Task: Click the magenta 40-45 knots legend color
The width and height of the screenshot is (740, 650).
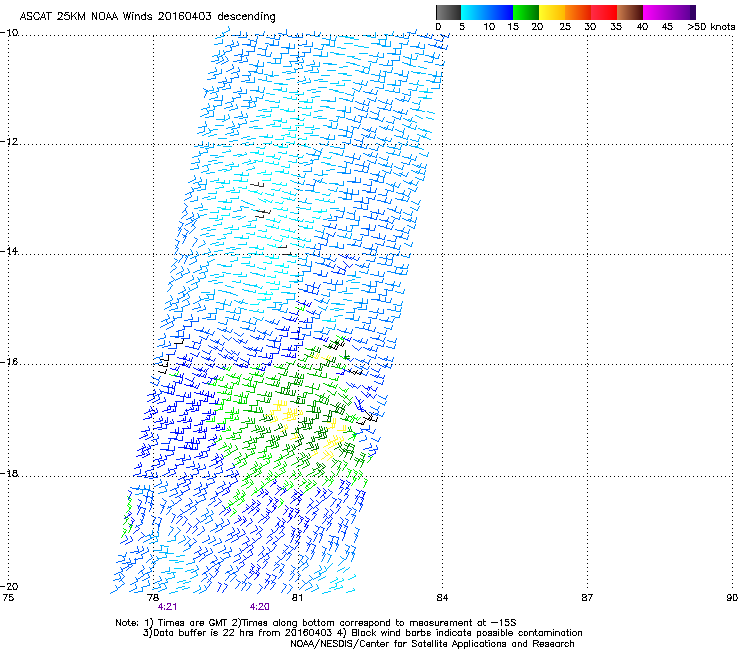Action: click(x=656, y=12)
